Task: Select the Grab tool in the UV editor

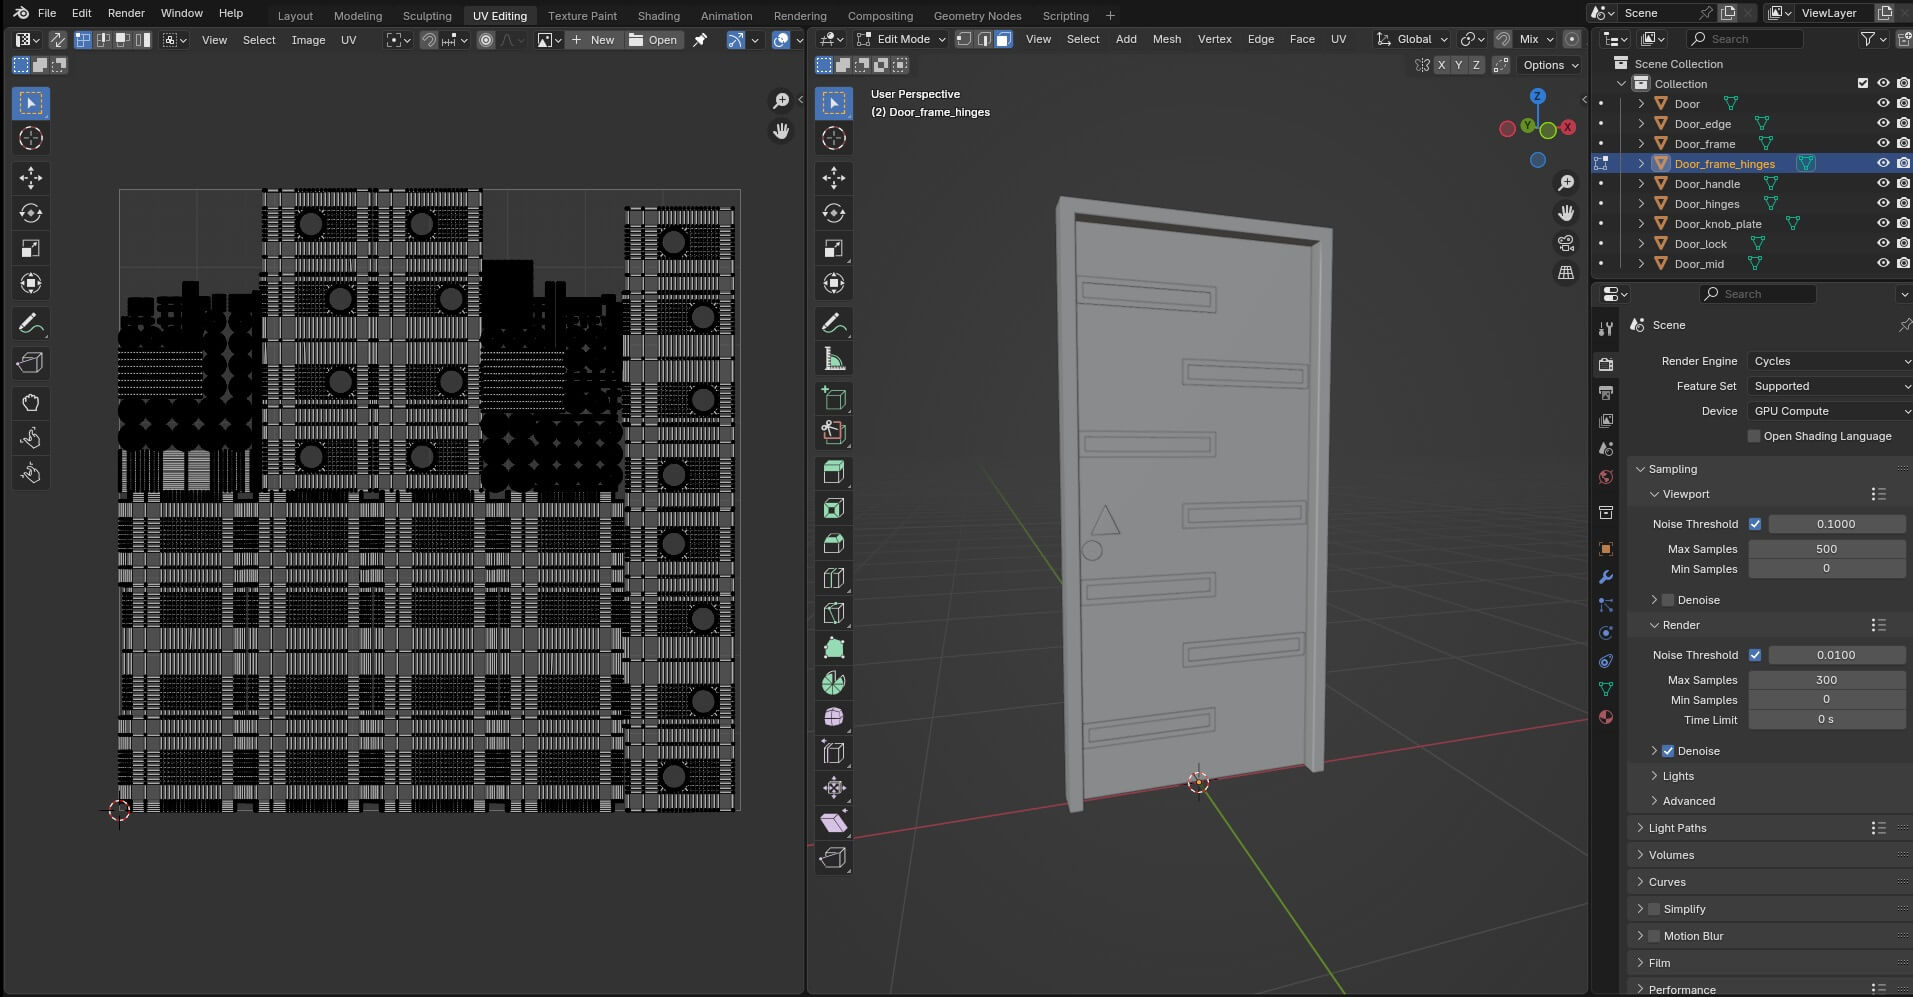Action: pos(31,403)
